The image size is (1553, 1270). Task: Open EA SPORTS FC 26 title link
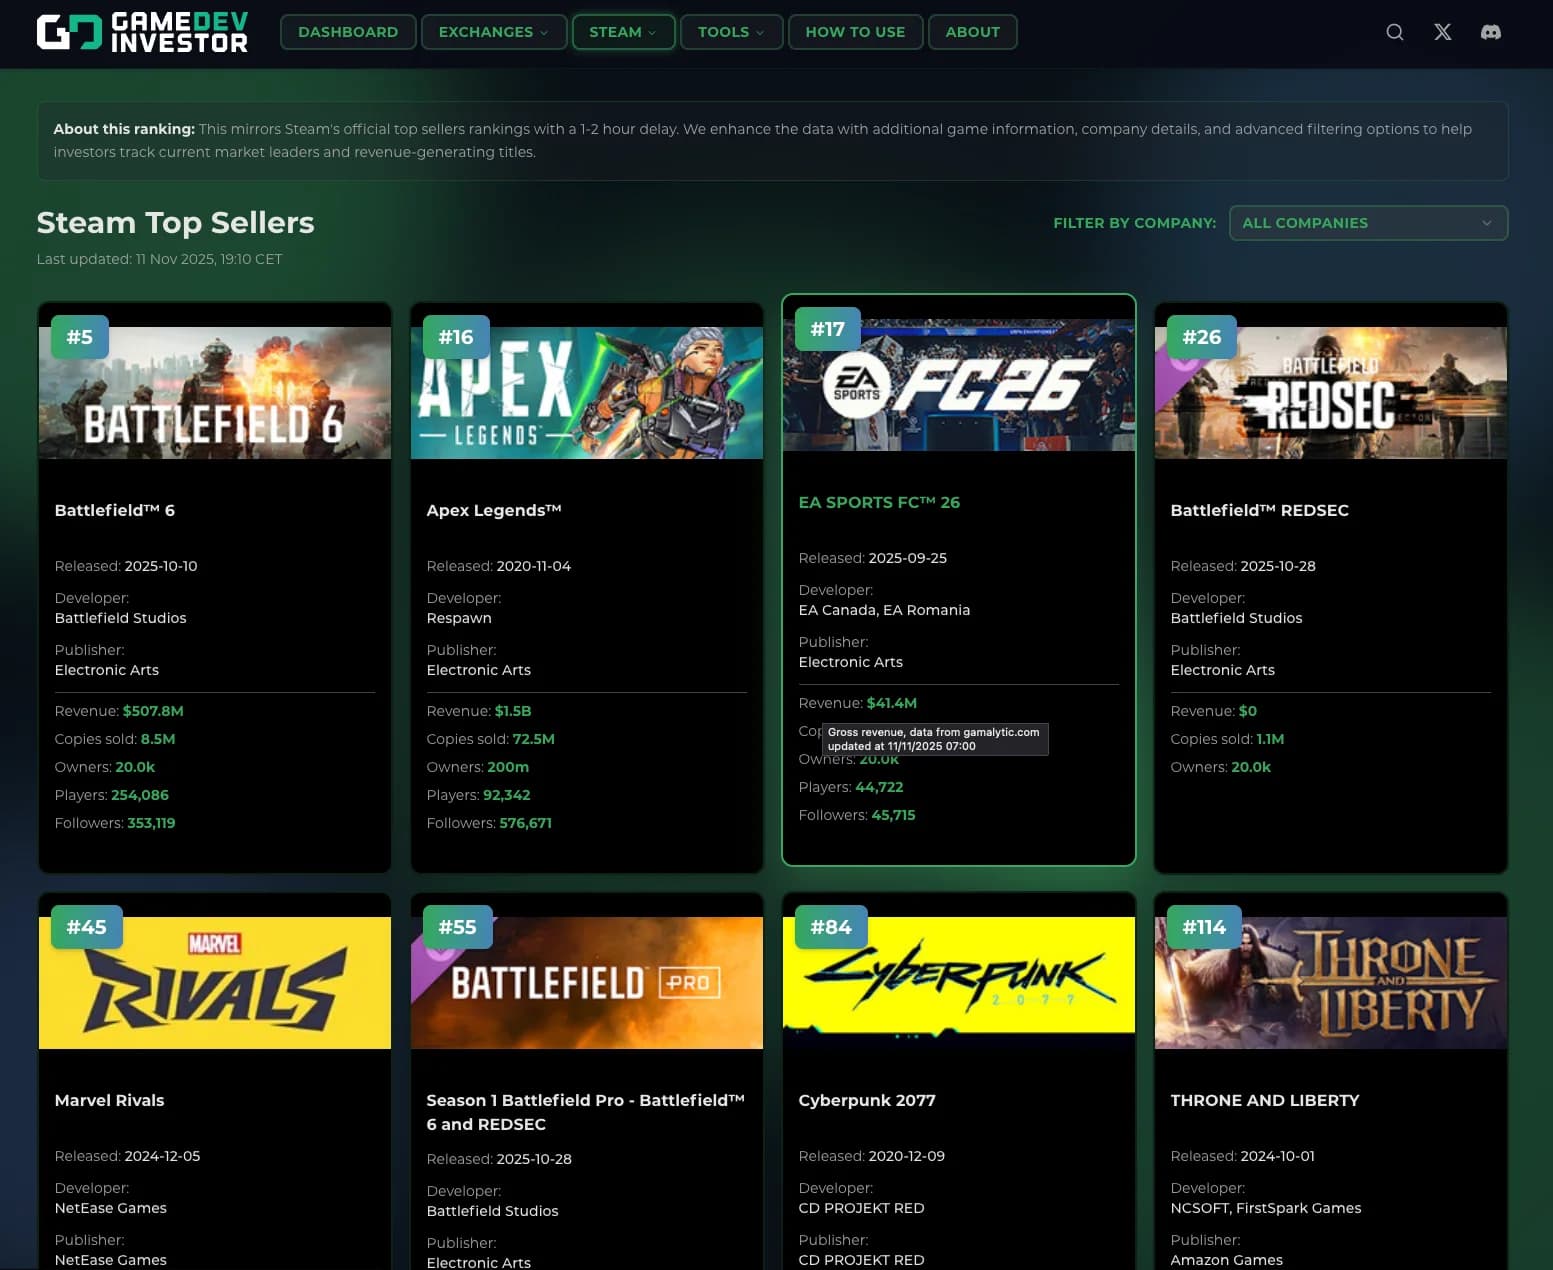(879, 502)
